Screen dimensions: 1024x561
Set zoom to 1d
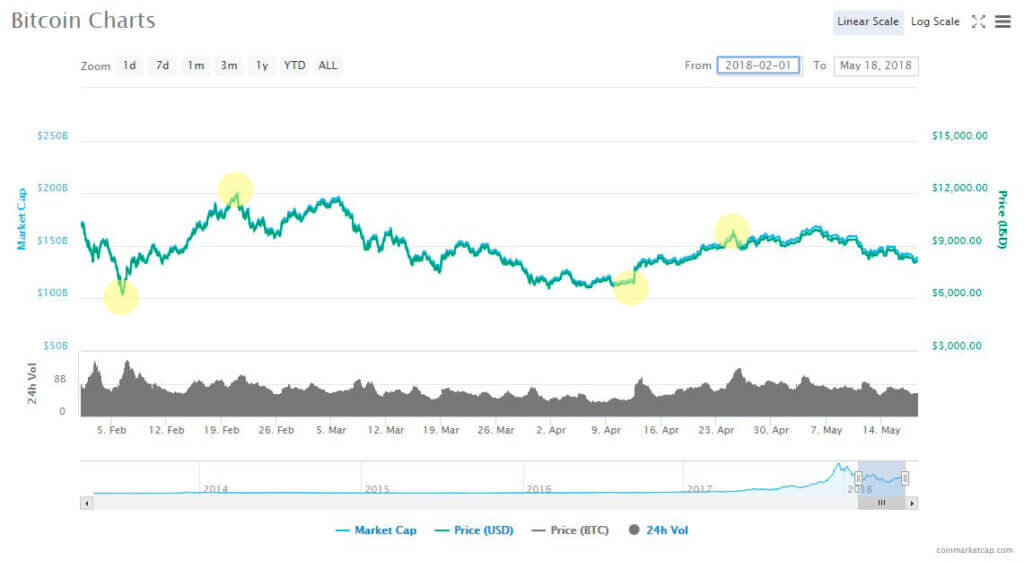click(129, 65)
